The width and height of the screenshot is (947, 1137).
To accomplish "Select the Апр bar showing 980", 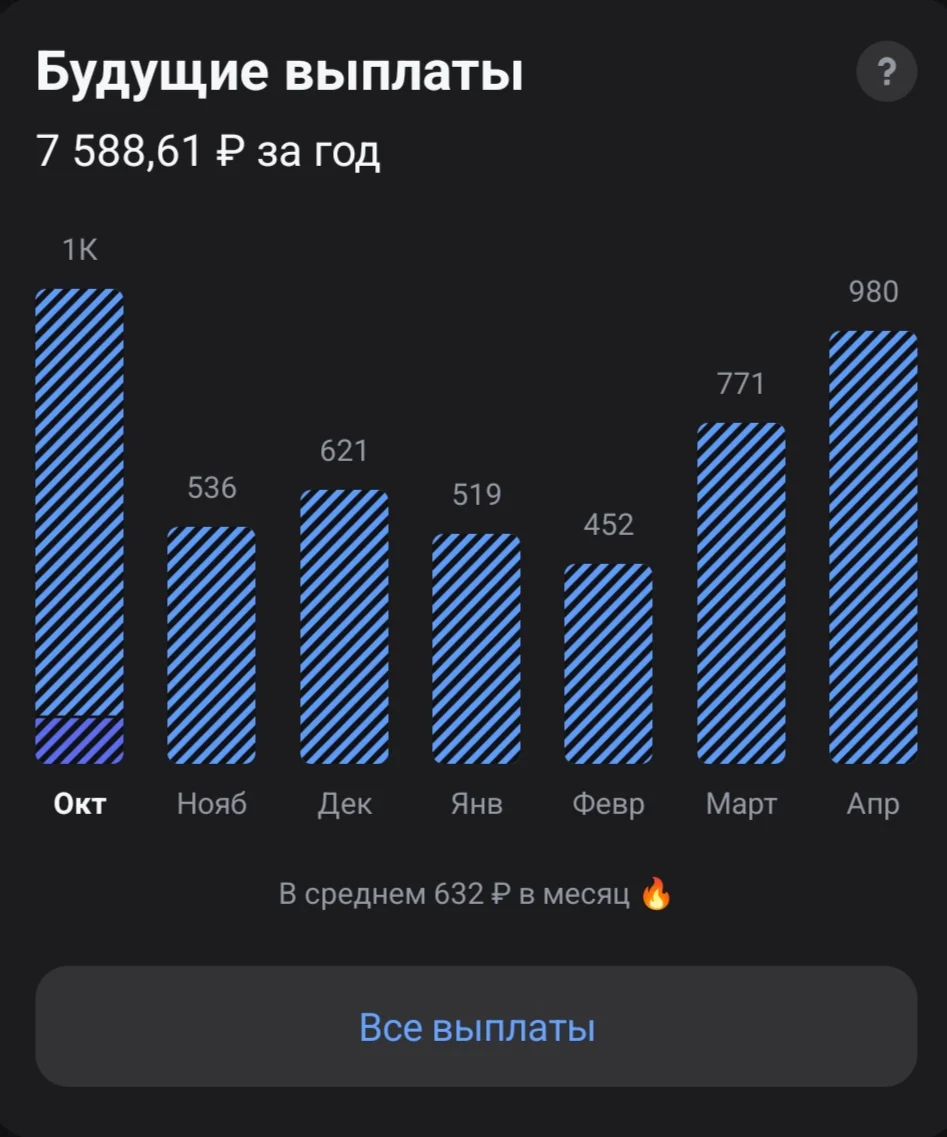I will click(873, 547).
